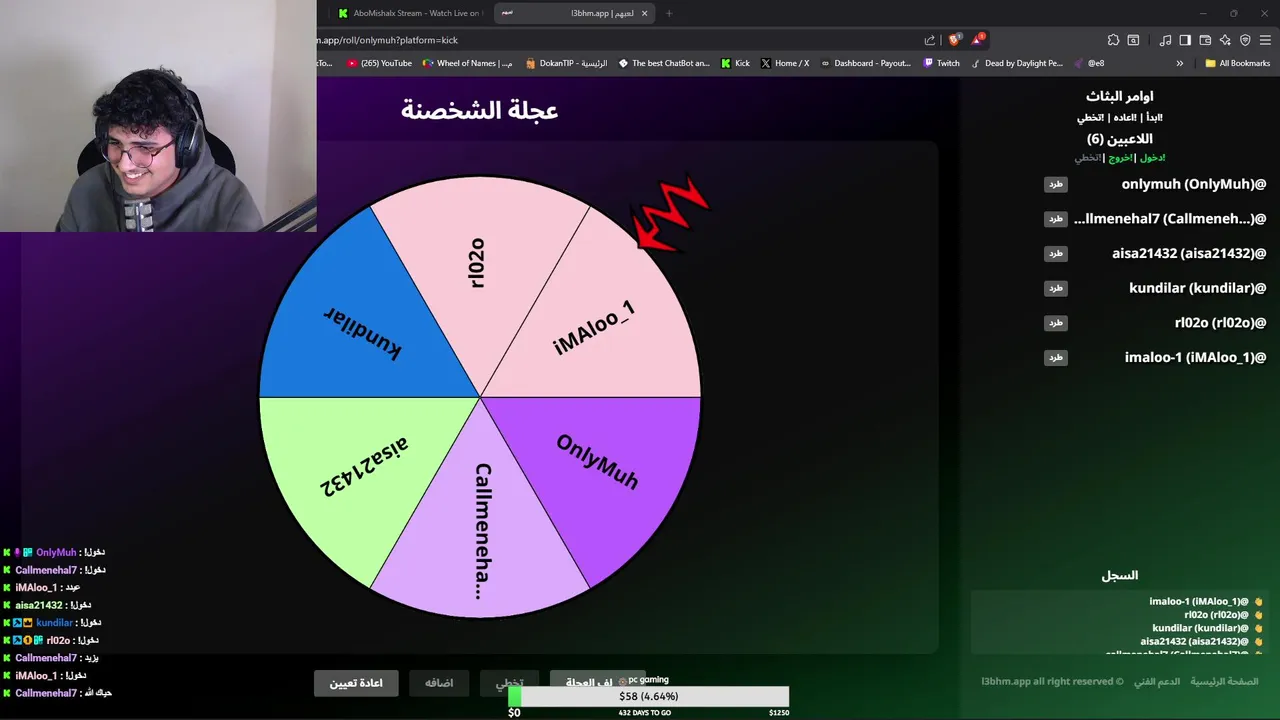Open Dead by Daylight bookmark

click(1017, 63)
